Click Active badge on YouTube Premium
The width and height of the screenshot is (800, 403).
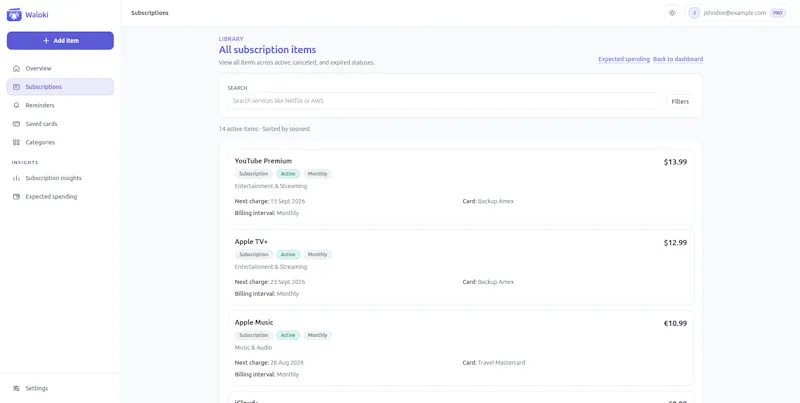pyautogui.click(x=288, y=174)
